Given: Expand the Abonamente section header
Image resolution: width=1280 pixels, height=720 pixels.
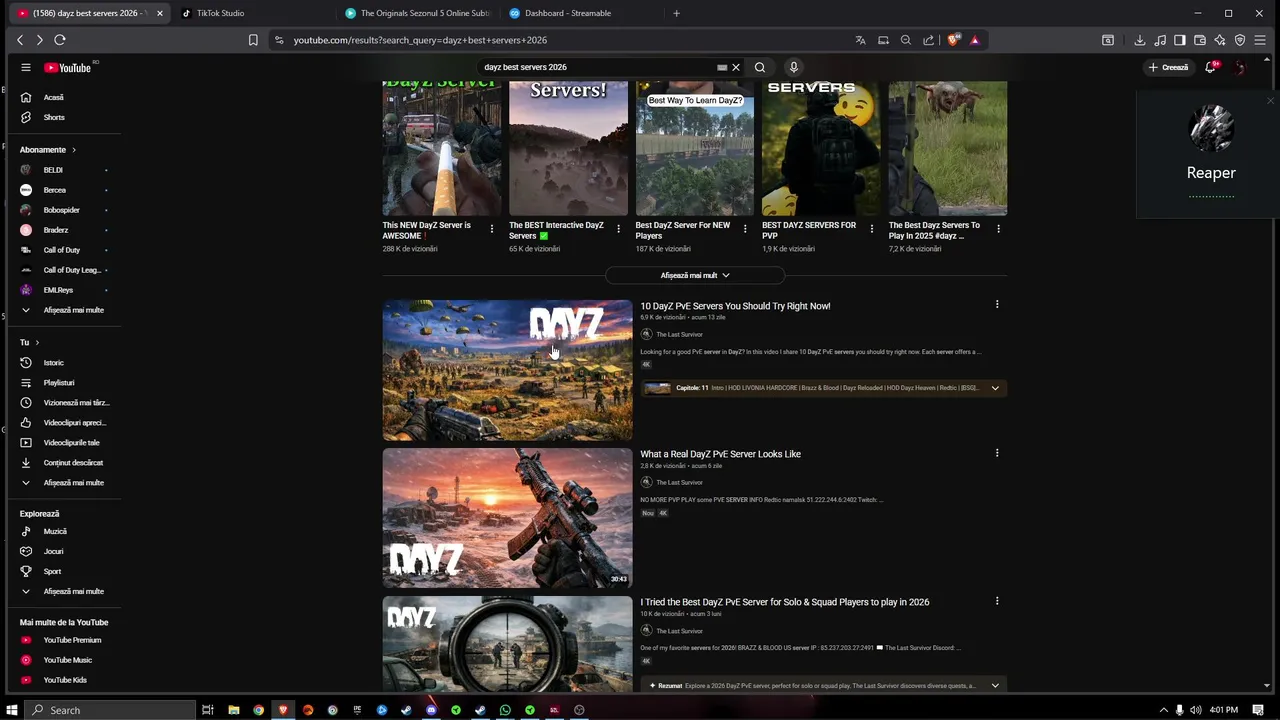Looking at the screenshot, I should [x=47, y=149].
